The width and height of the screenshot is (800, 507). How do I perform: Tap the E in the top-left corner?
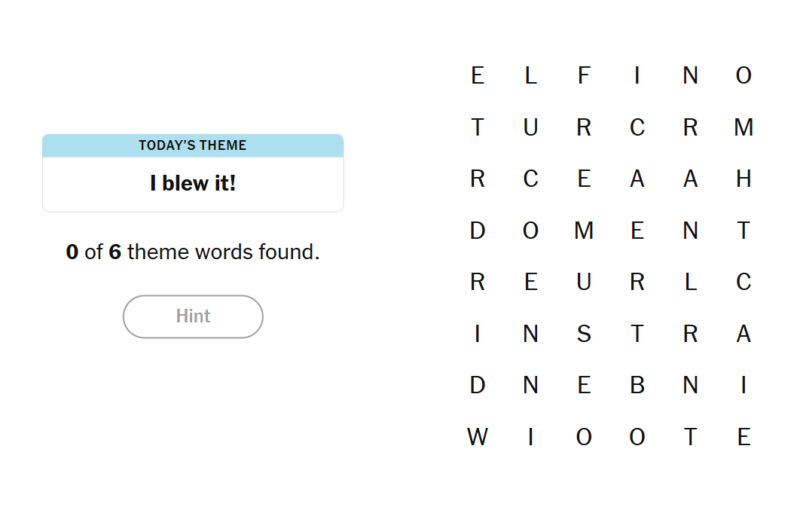coord(477,76)
